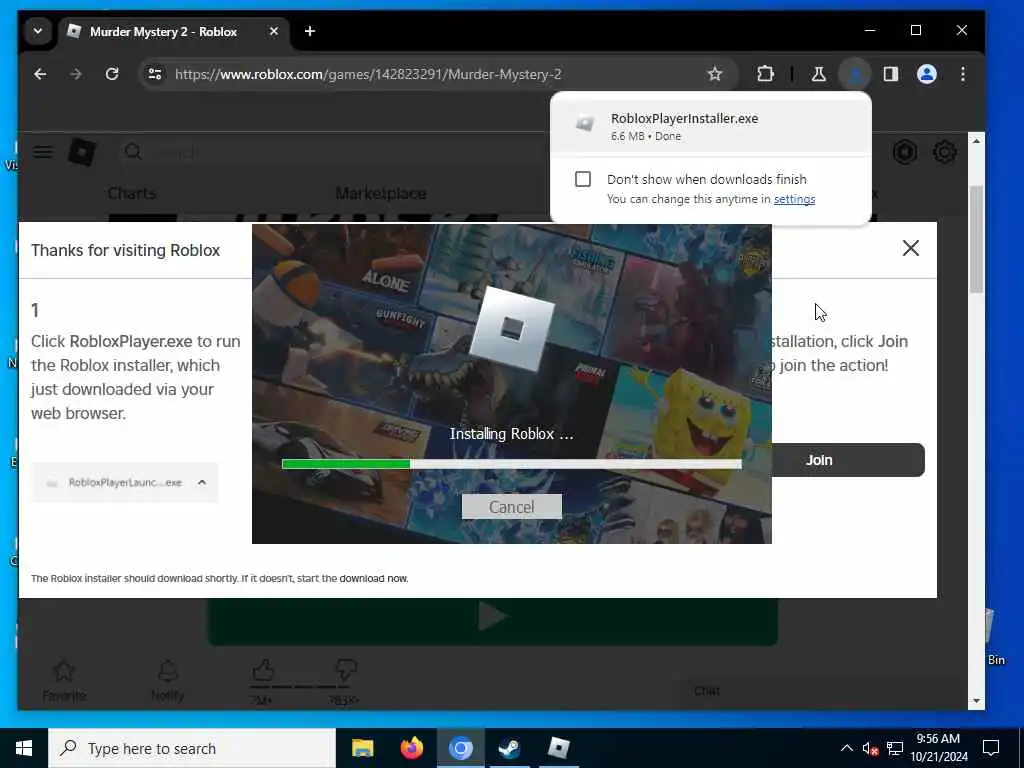Open the Chrome extensions puzzle icon
Screen dimensions: 1024x768
coord(765,74)
